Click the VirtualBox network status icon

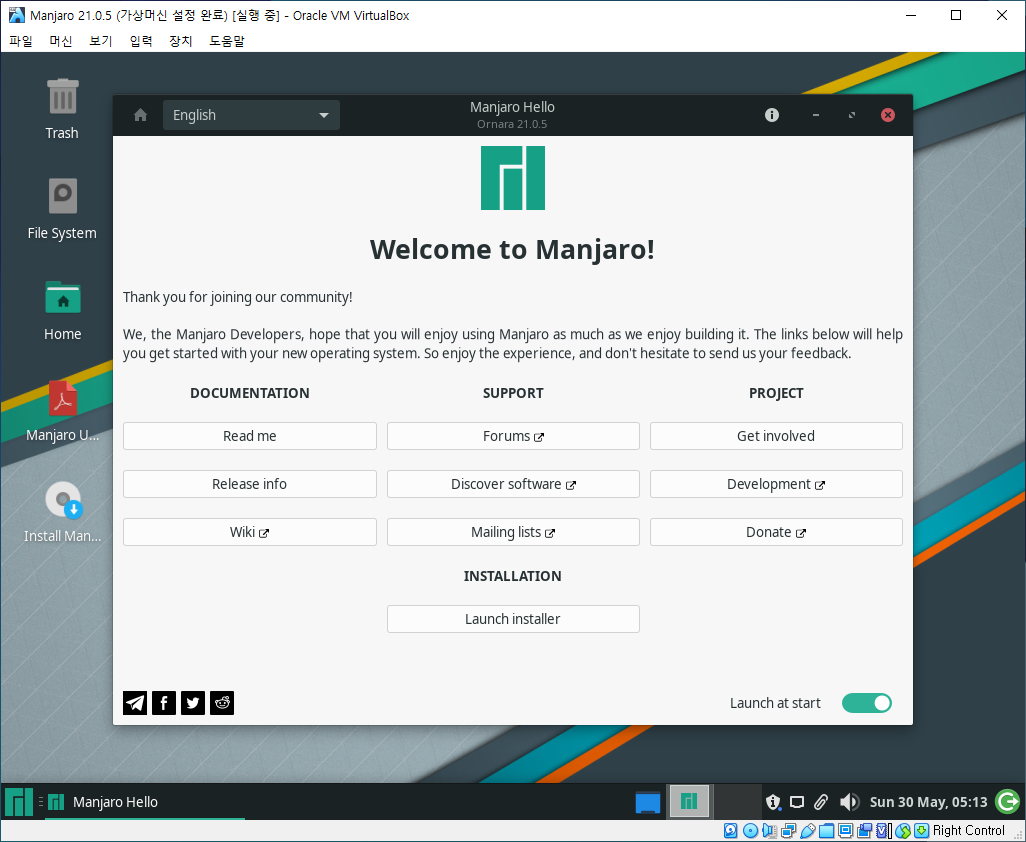tap(788, 831)
